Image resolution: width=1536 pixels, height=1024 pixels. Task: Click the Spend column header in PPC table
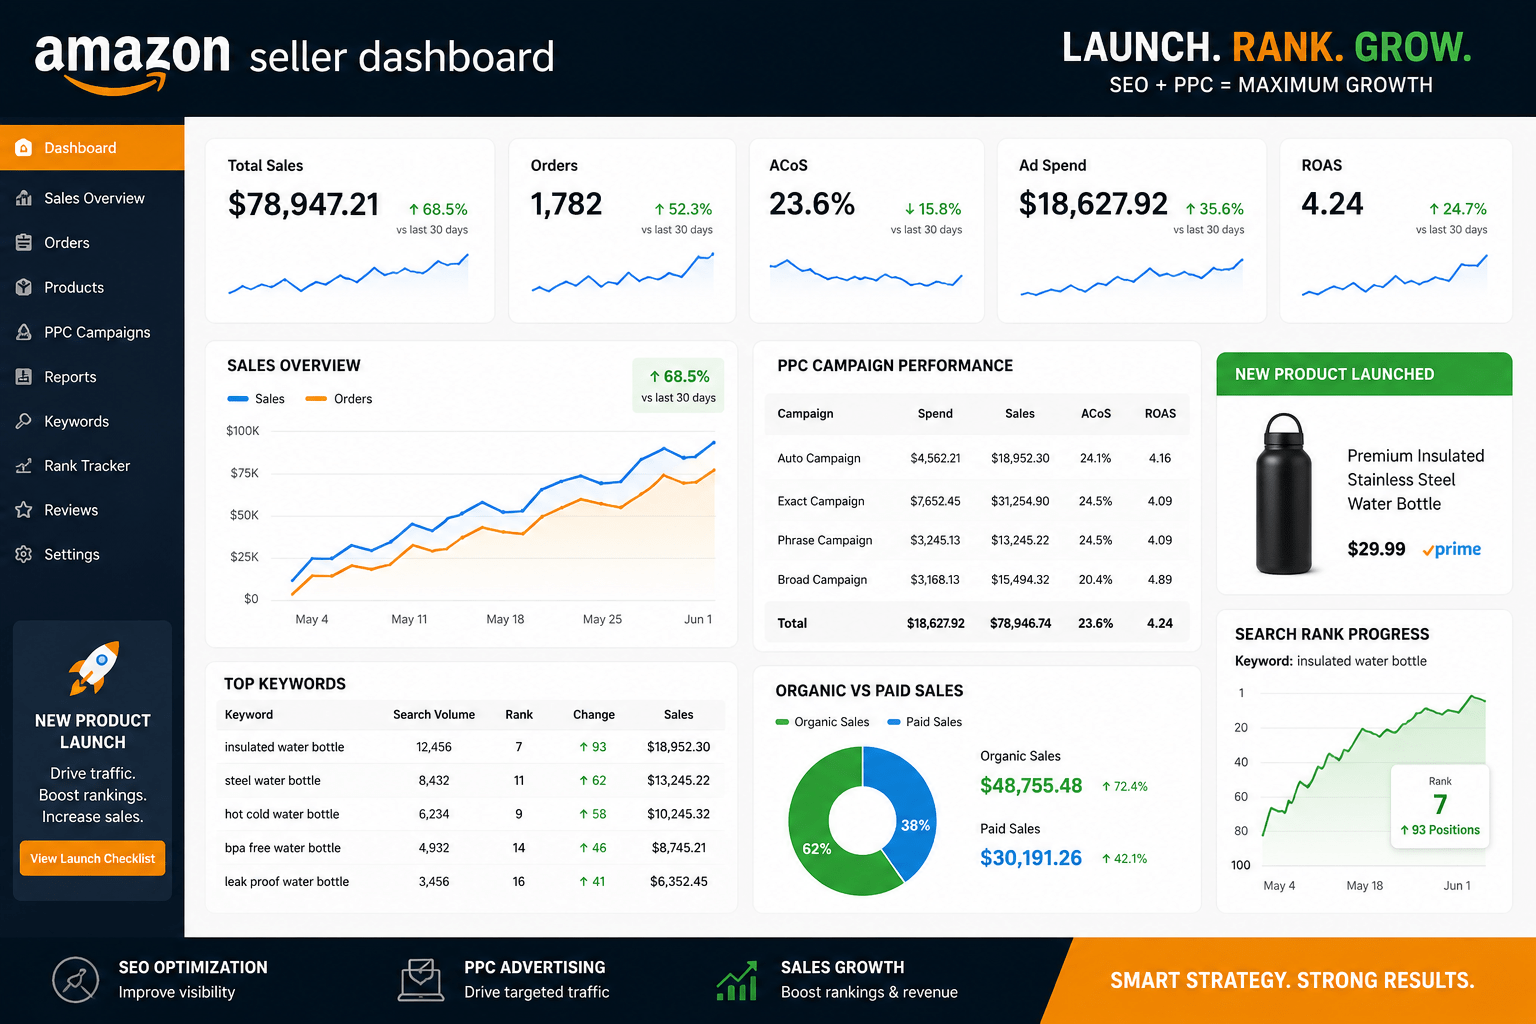click(935, 414)
